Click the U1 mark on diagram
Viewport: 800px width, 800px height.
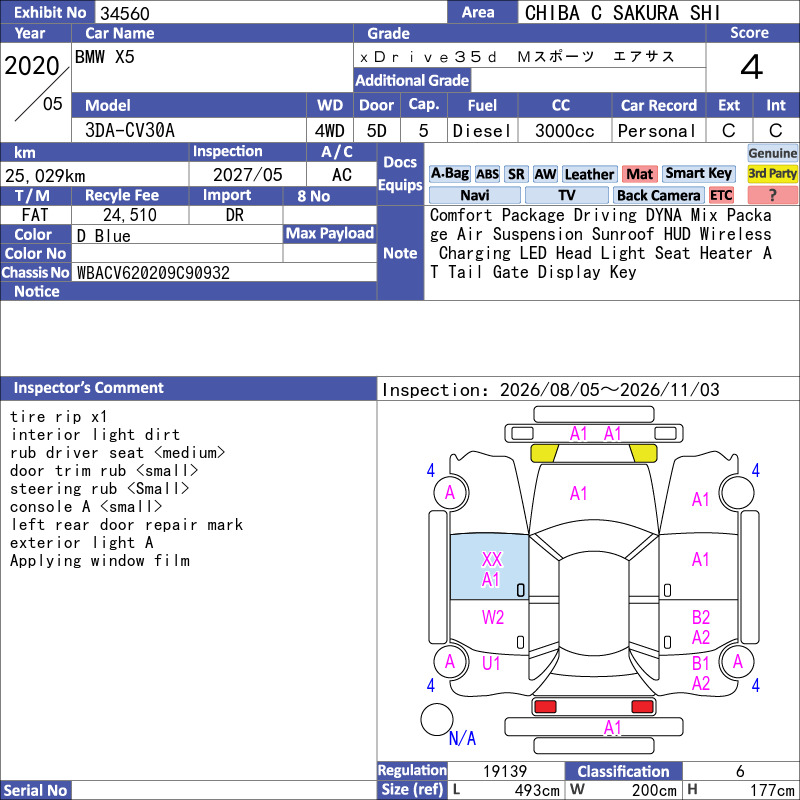(x=491, y=663)
